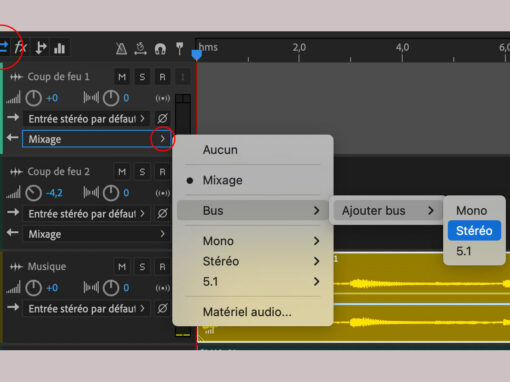This screenshot has height=382, width=510.
Task: Expand the Mono submenu in output menu
Action: tap(253, 241)
